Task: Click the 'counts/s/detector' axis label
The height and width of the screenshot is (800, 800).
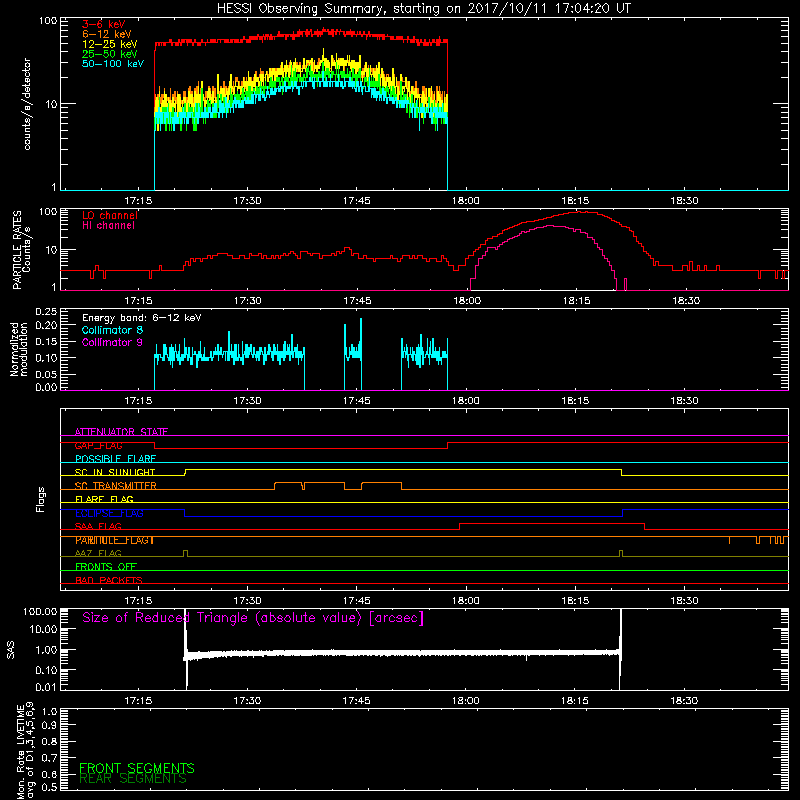Action: 27,104
